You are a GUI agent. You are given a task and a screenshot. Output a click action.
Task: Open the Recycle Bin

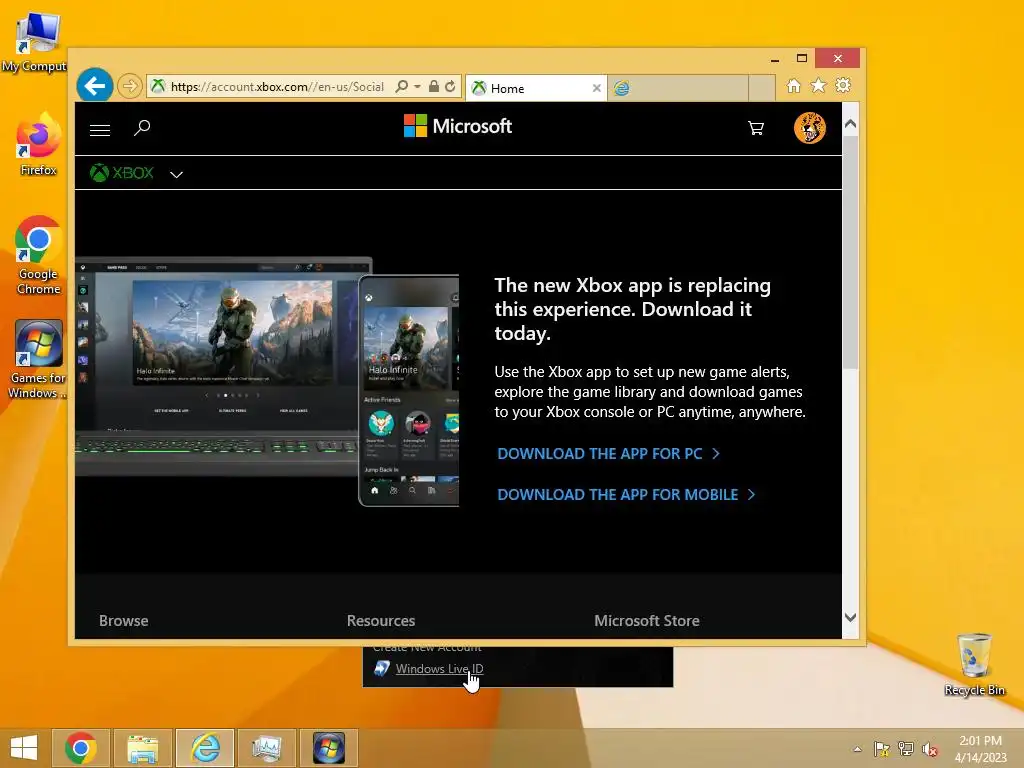[x=974, y=664]
